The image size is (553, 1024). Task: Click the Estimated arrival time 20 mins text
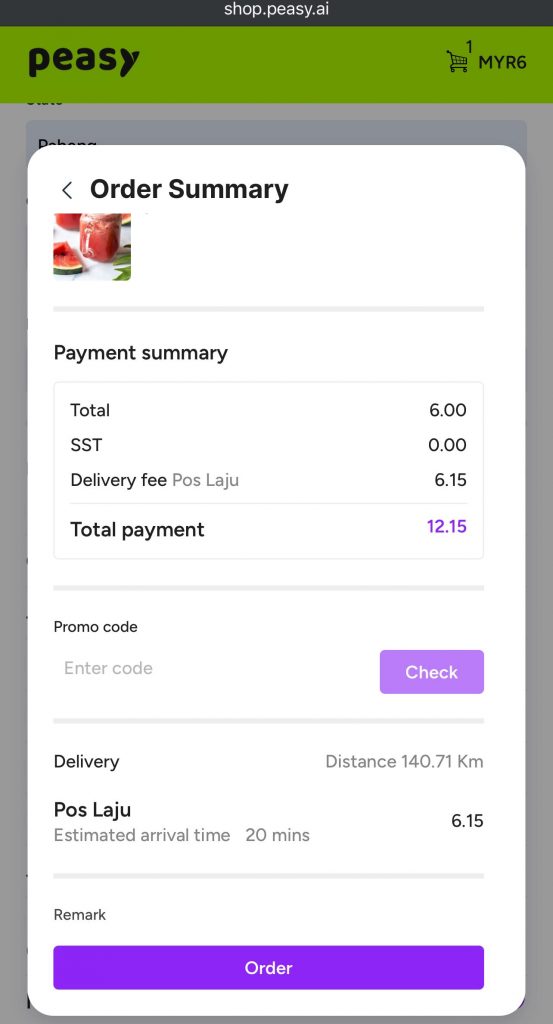(182, 835)
